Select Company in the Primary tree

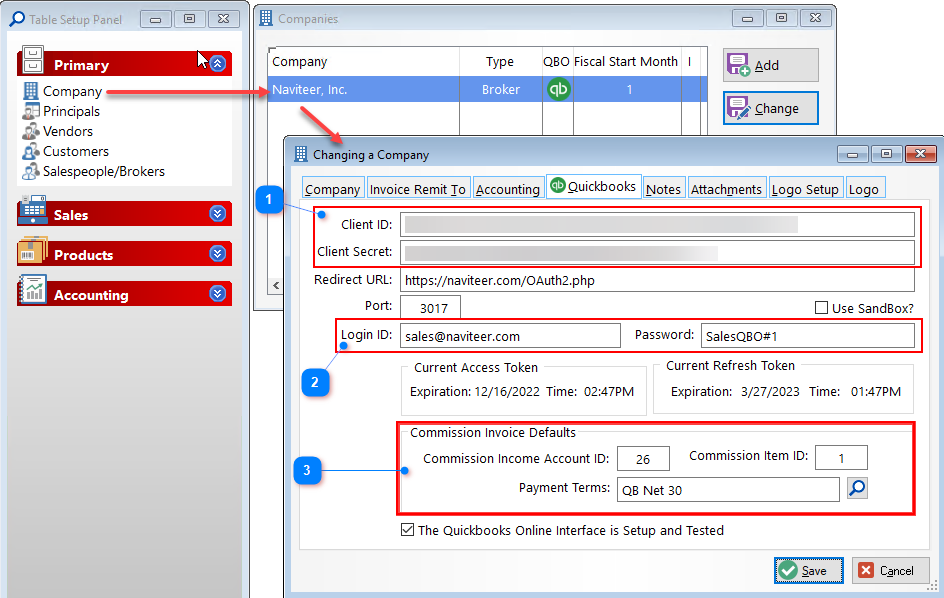click(x=72, y=92)
